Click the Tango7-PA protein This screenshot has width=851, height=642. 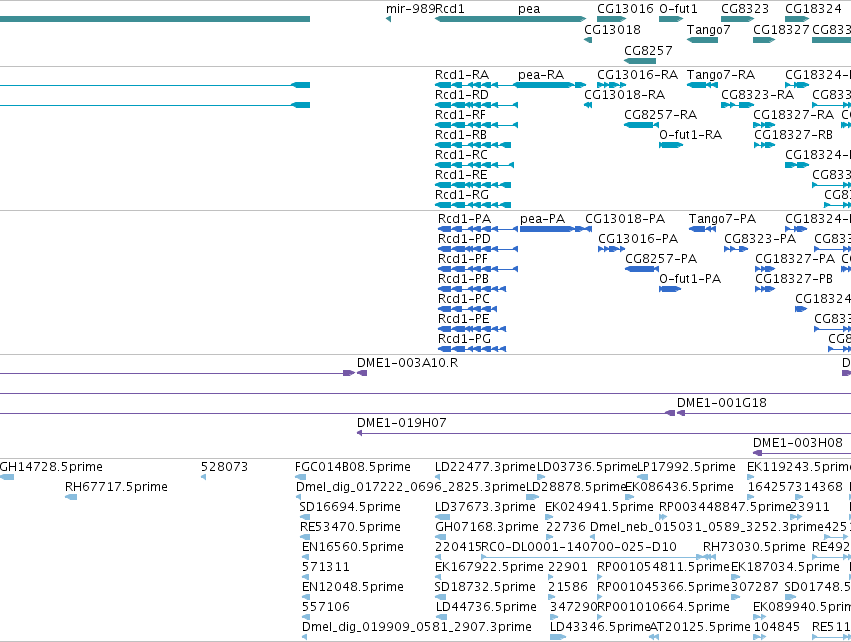pyautogui.click(x=702, y=229)
